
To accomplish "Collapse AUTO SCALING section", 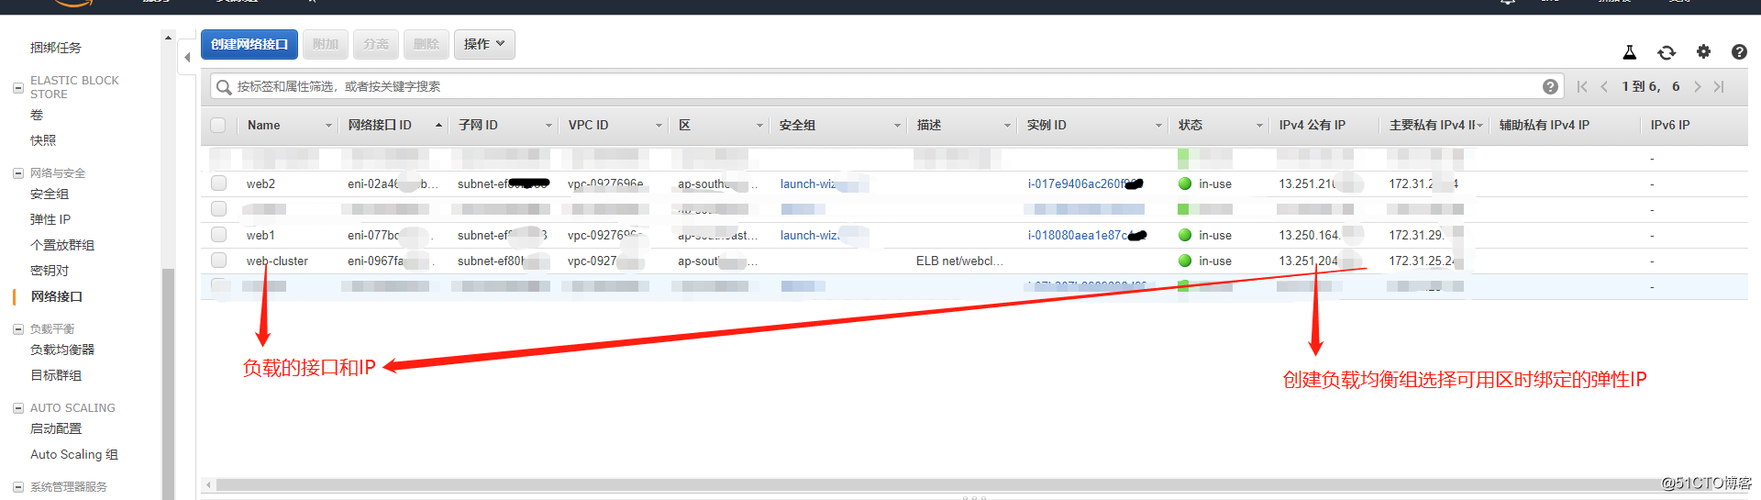I will pyautogui.click(x=18, y=408).
